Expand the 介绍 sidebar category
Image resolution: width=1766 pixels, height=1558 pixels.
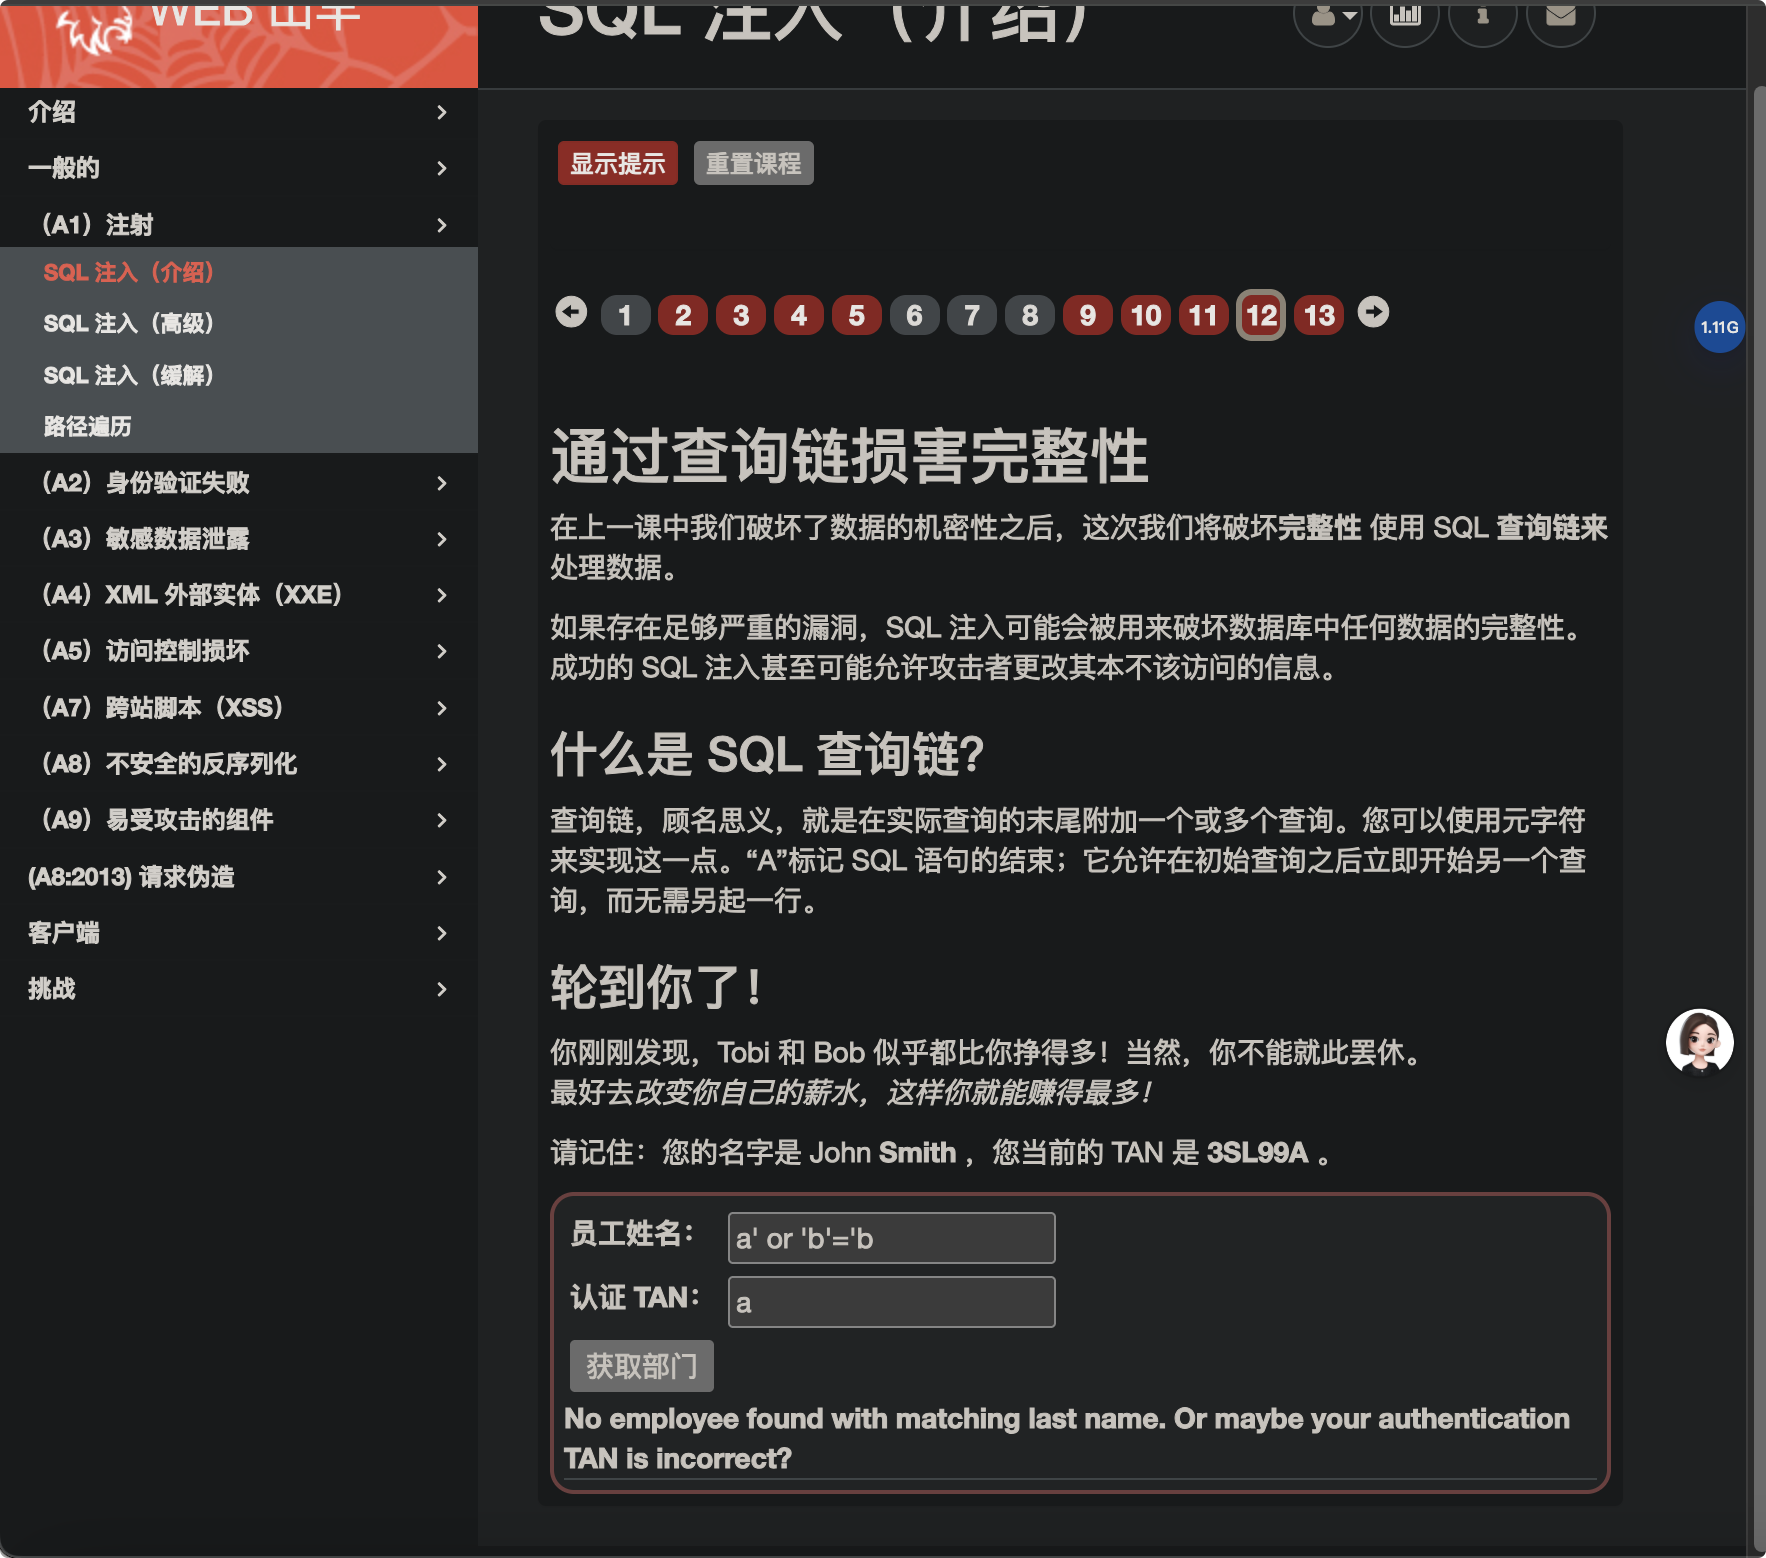point(239,112)
